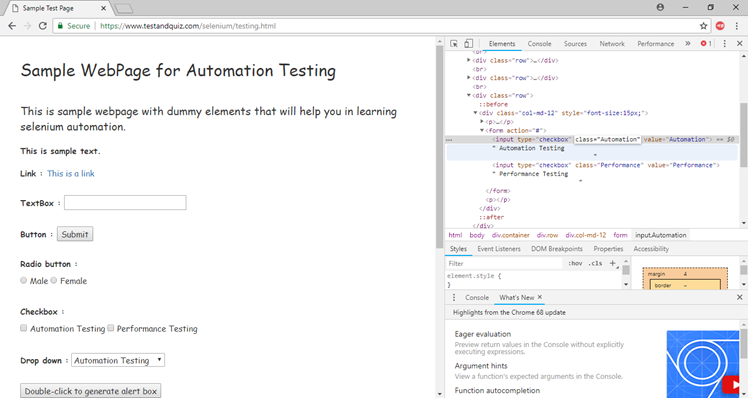Viewport: 748px width, 398px height.
Task: Check the Performance Testing checkbox
Action: [111, 328]
